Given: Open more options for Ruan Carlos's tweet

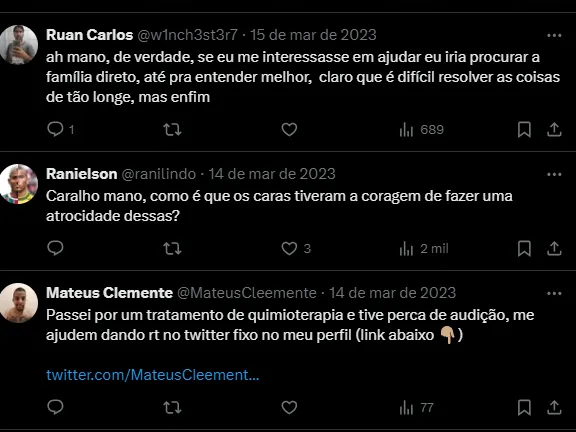Looking at the screenshot, I should tap(554, 35).
